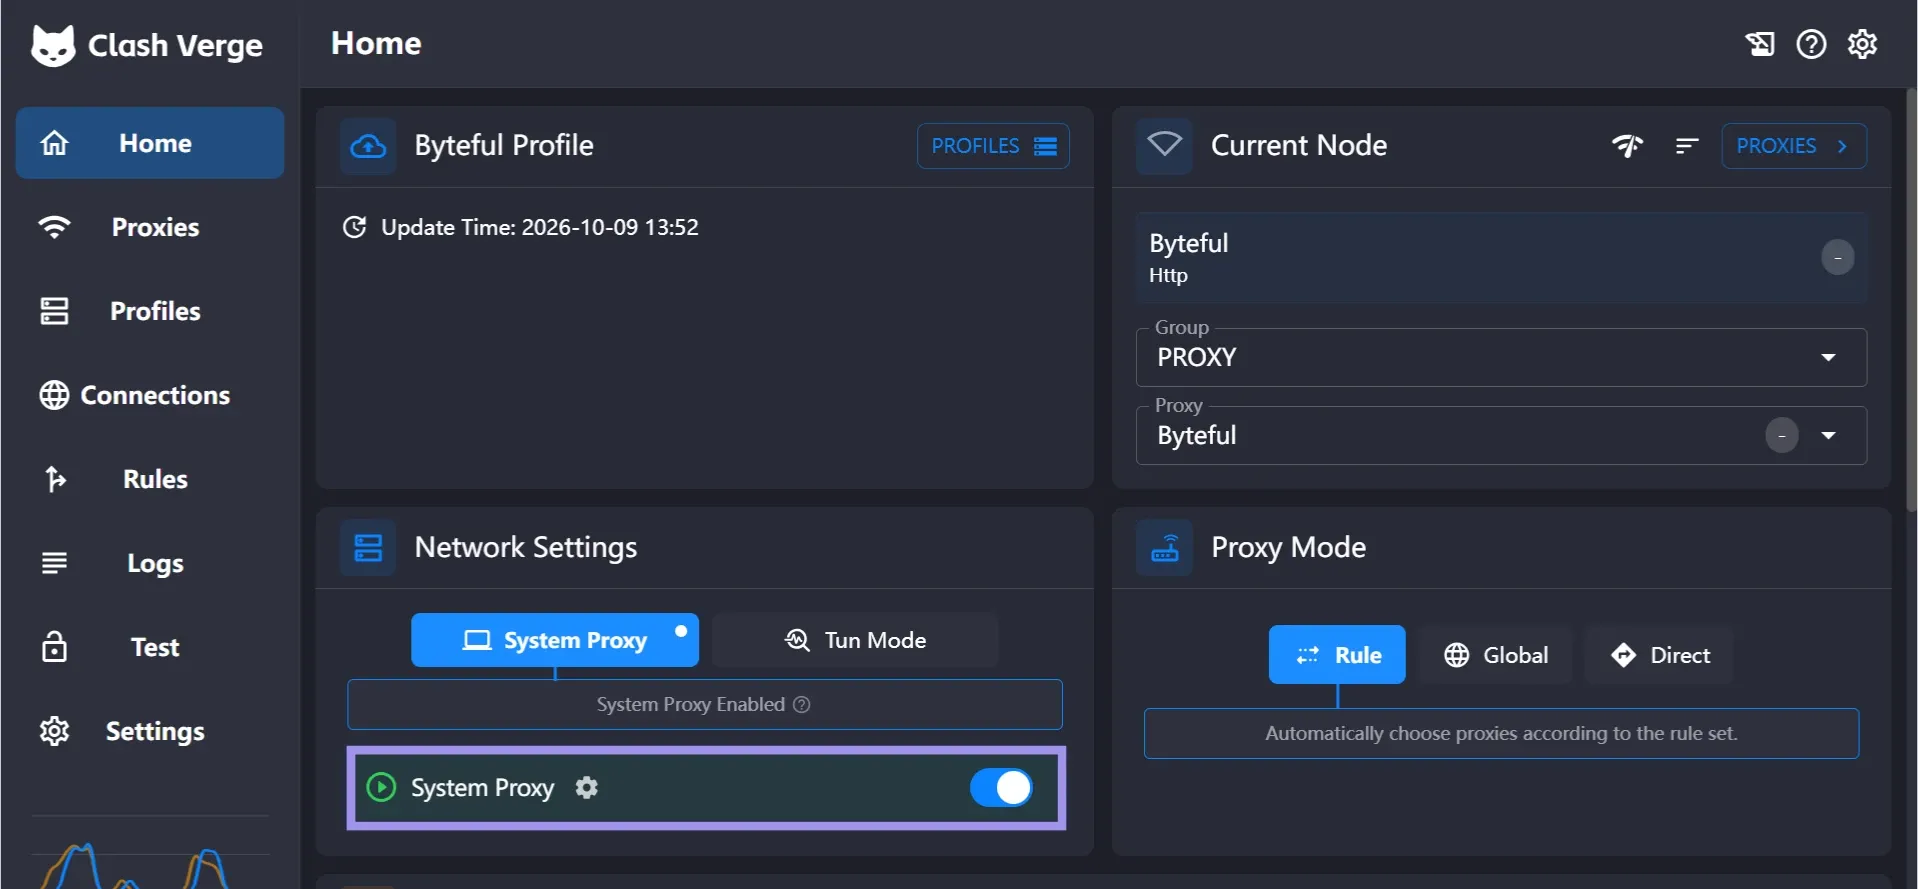Expand the Proxy Byteful dropdown
The image size is (1918, 889).
(x=1501, y=435)
